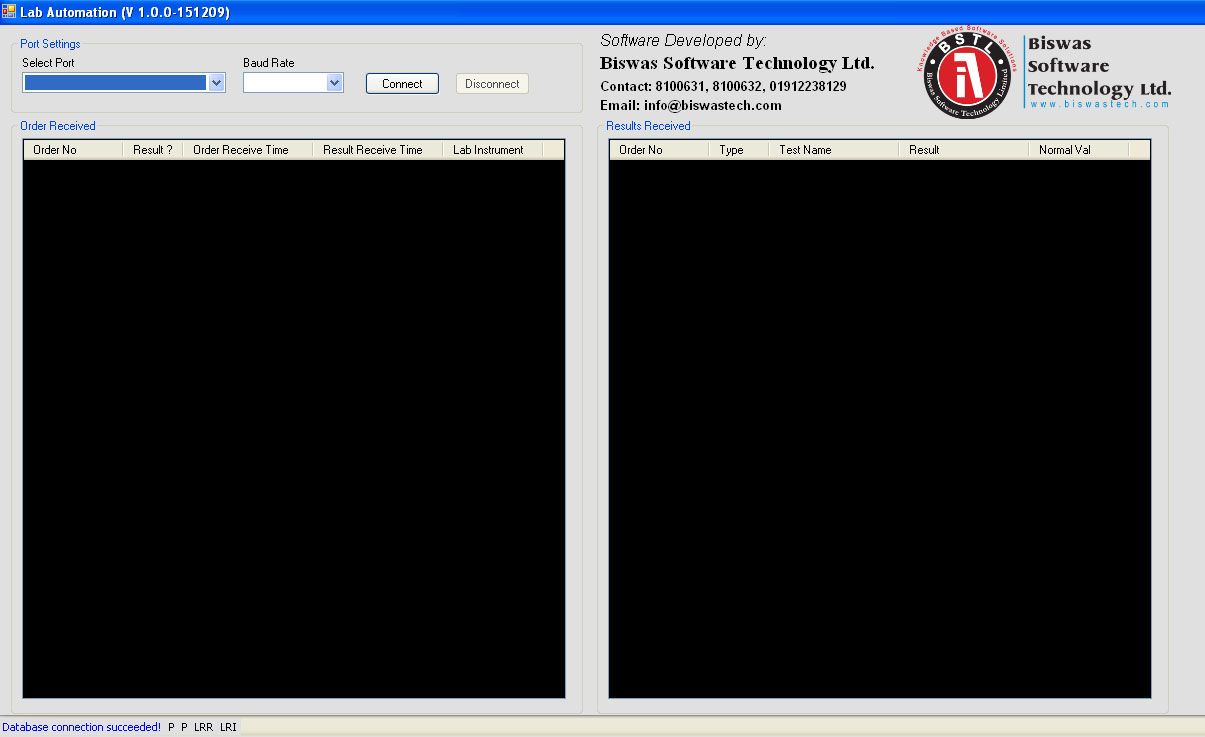
Task: Click the Lab Instrument column header
Action: click(493, 150)
